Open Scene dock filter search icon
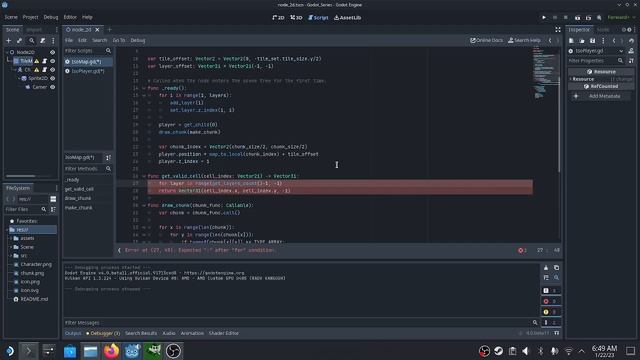 pyautogui.click(x=31, y=40)
